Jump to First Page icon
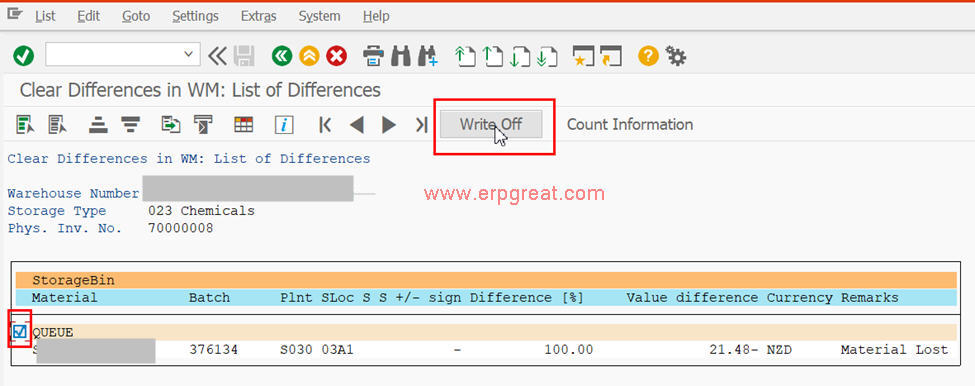This screenshot has height=386, width=975. [464, 57]
